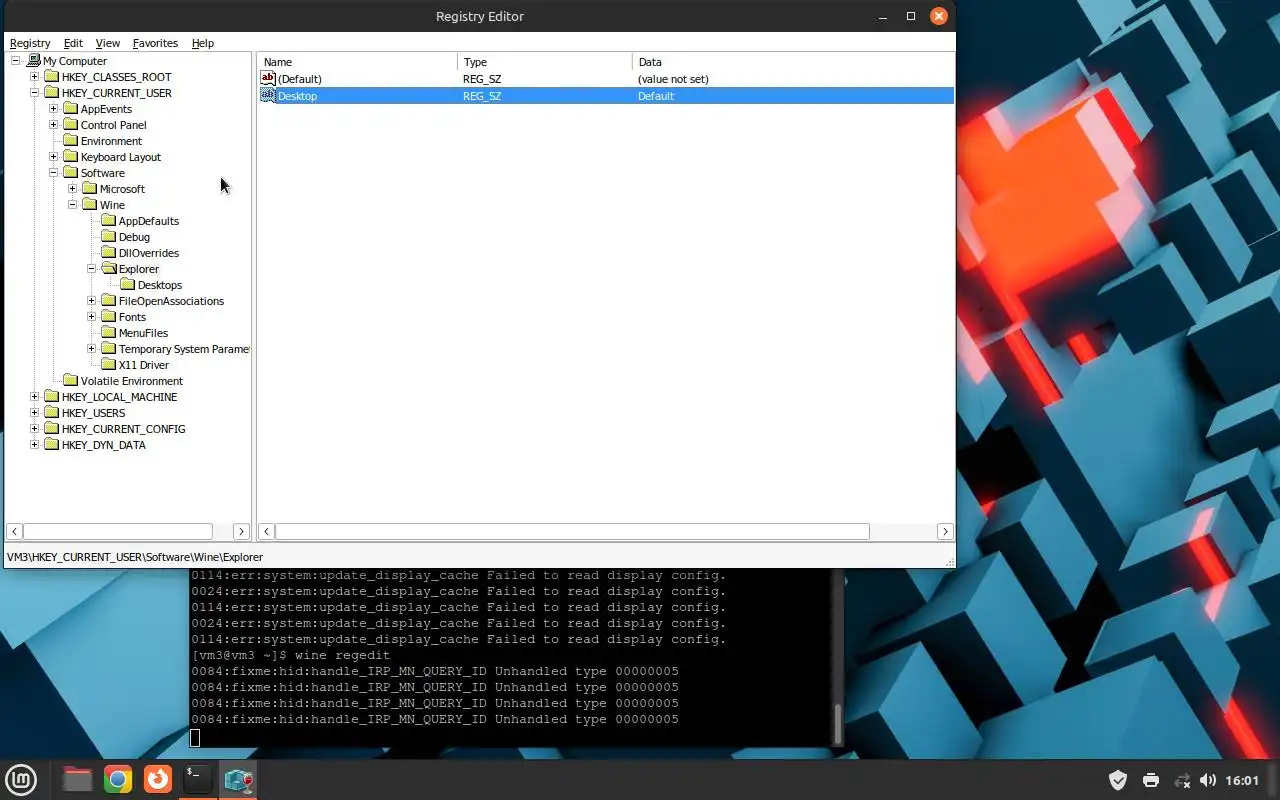Click the HKEY_CLASSES_ROOT folder icon
This screenshot has height=800, width=1280.
[x=52, y=77]
